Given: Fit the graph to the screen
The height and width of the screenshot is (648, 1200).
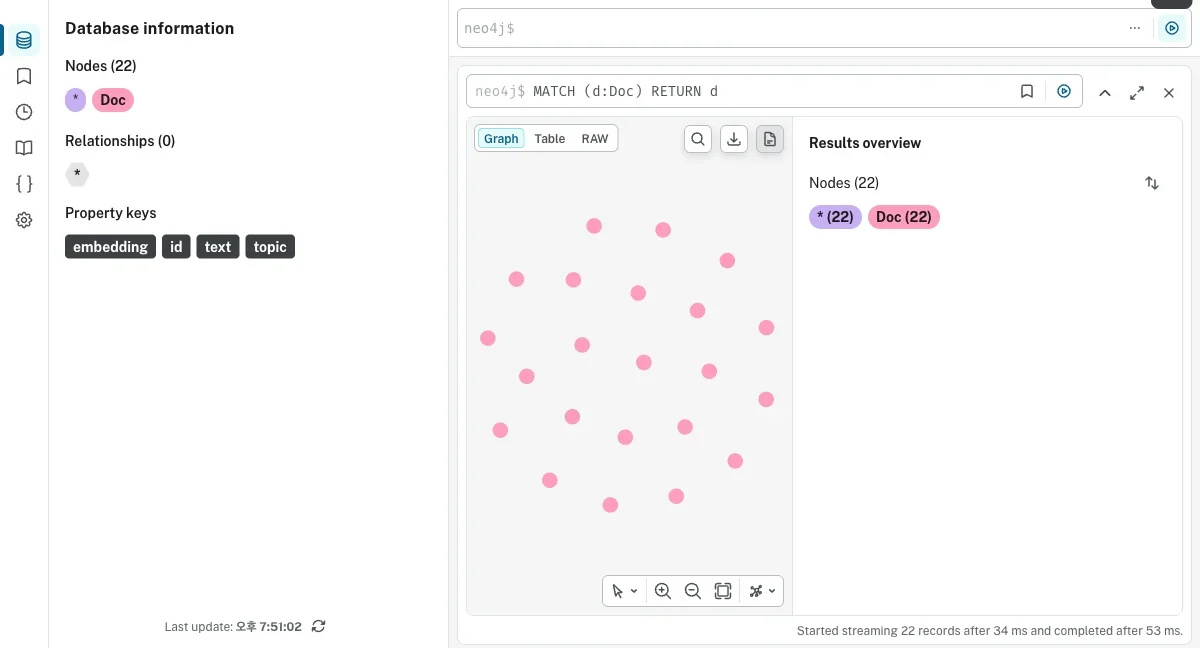Looking at the screenshot, I should [723, 591].
